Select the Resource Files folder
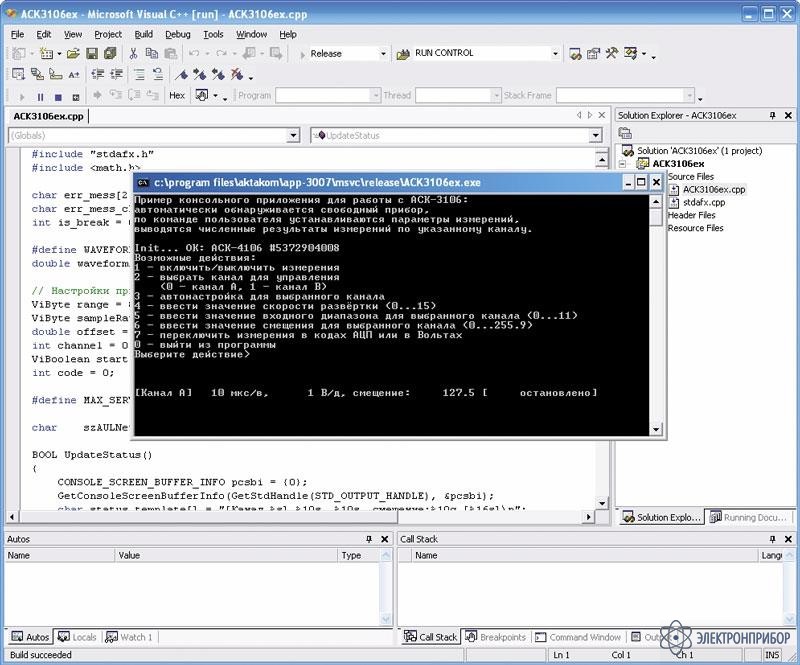 [695, 228]
